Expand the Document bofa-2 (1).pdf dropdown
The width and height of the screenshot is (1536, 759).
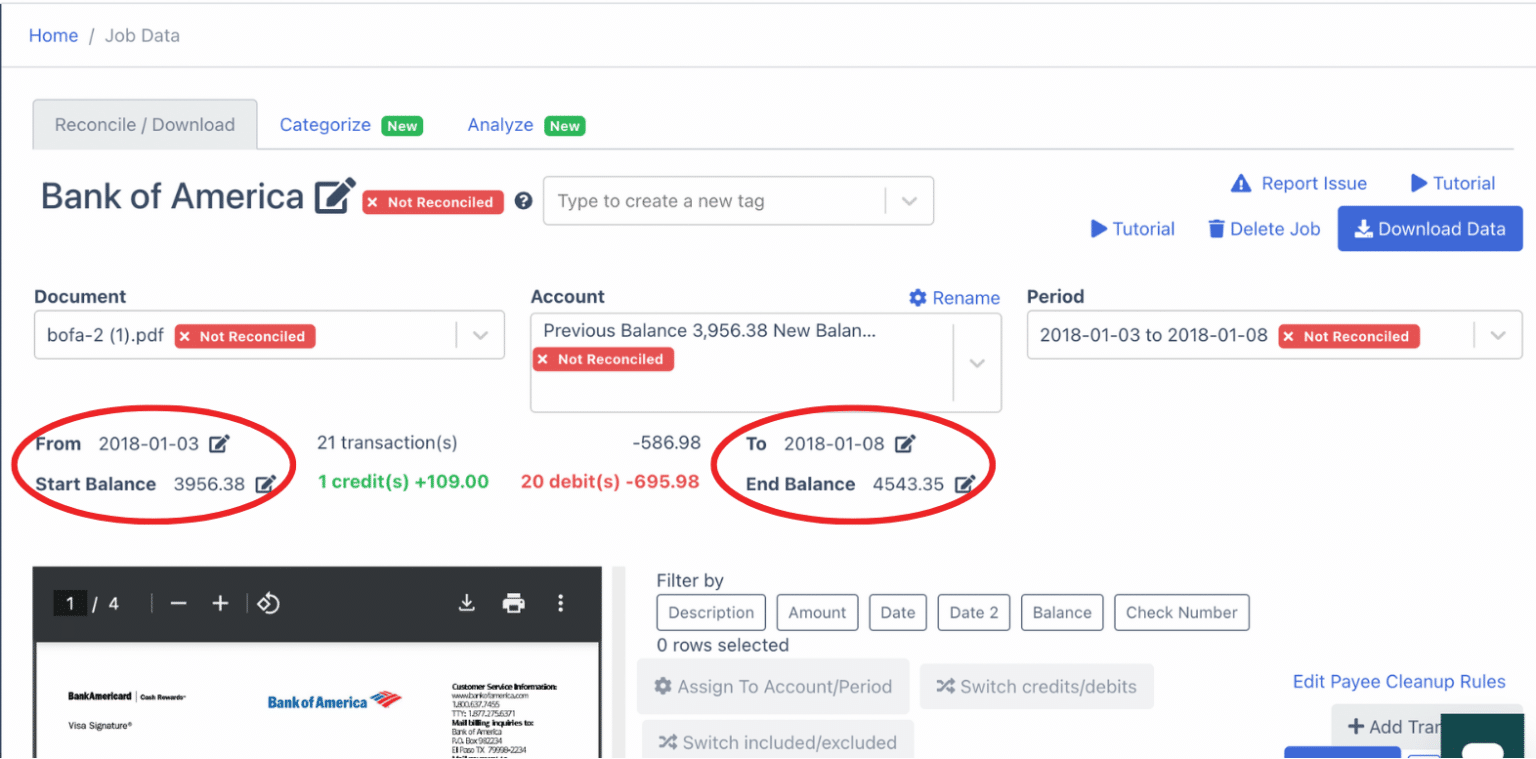click(480, 335)
